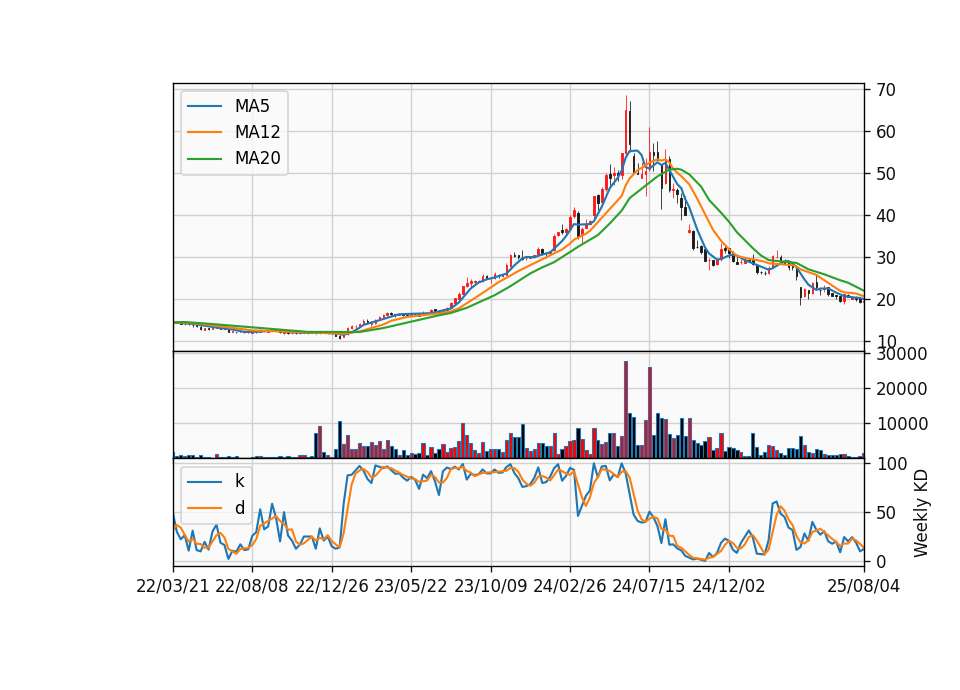The height and width of the screenshot is (690, 960).
Task: Click the d legend label
Action: point(240,508)
